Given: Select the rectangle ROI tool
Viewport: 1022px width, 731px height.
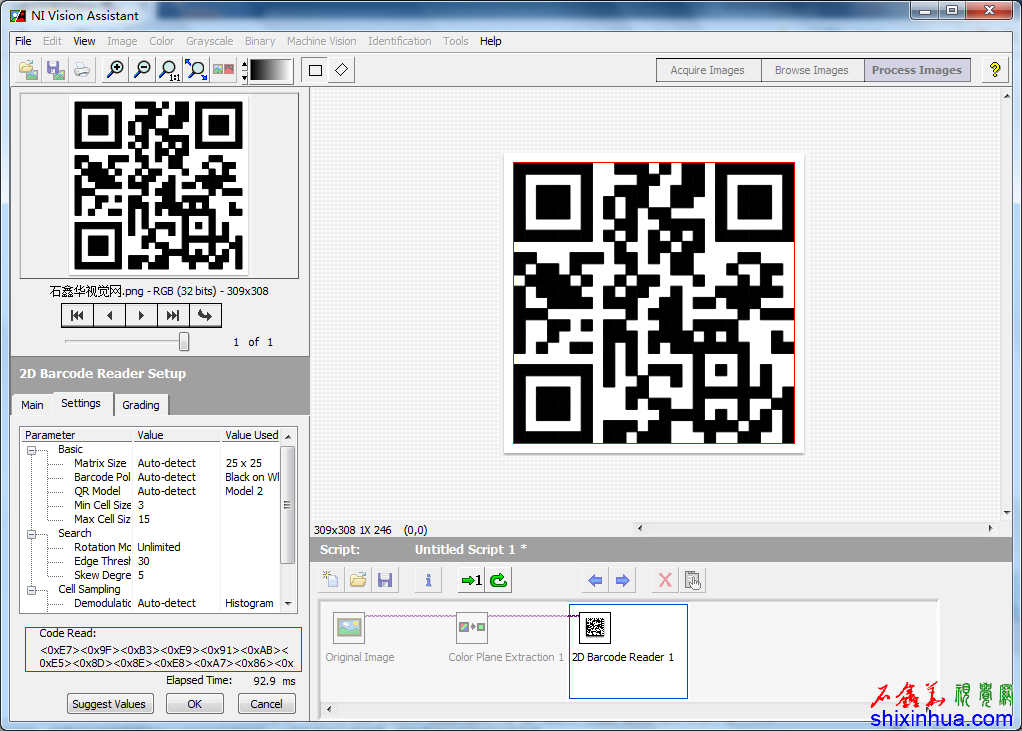Looking at the screenshot, I should [x=316, y=70].
